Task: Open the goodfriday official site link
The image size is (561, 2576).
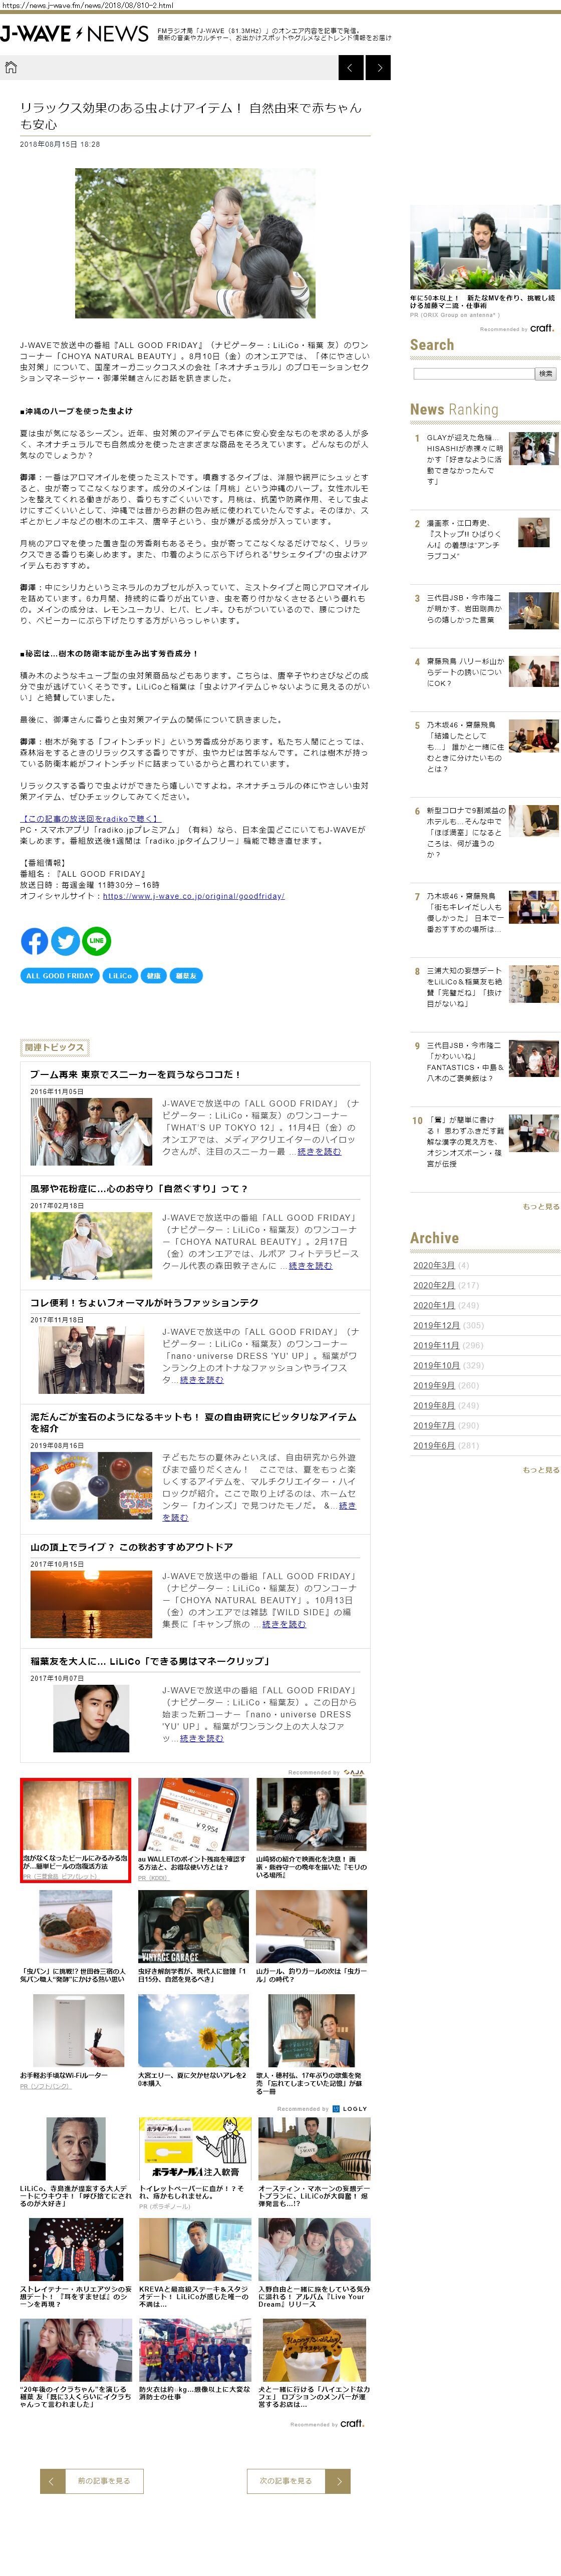Action: (x=193, y=896)
